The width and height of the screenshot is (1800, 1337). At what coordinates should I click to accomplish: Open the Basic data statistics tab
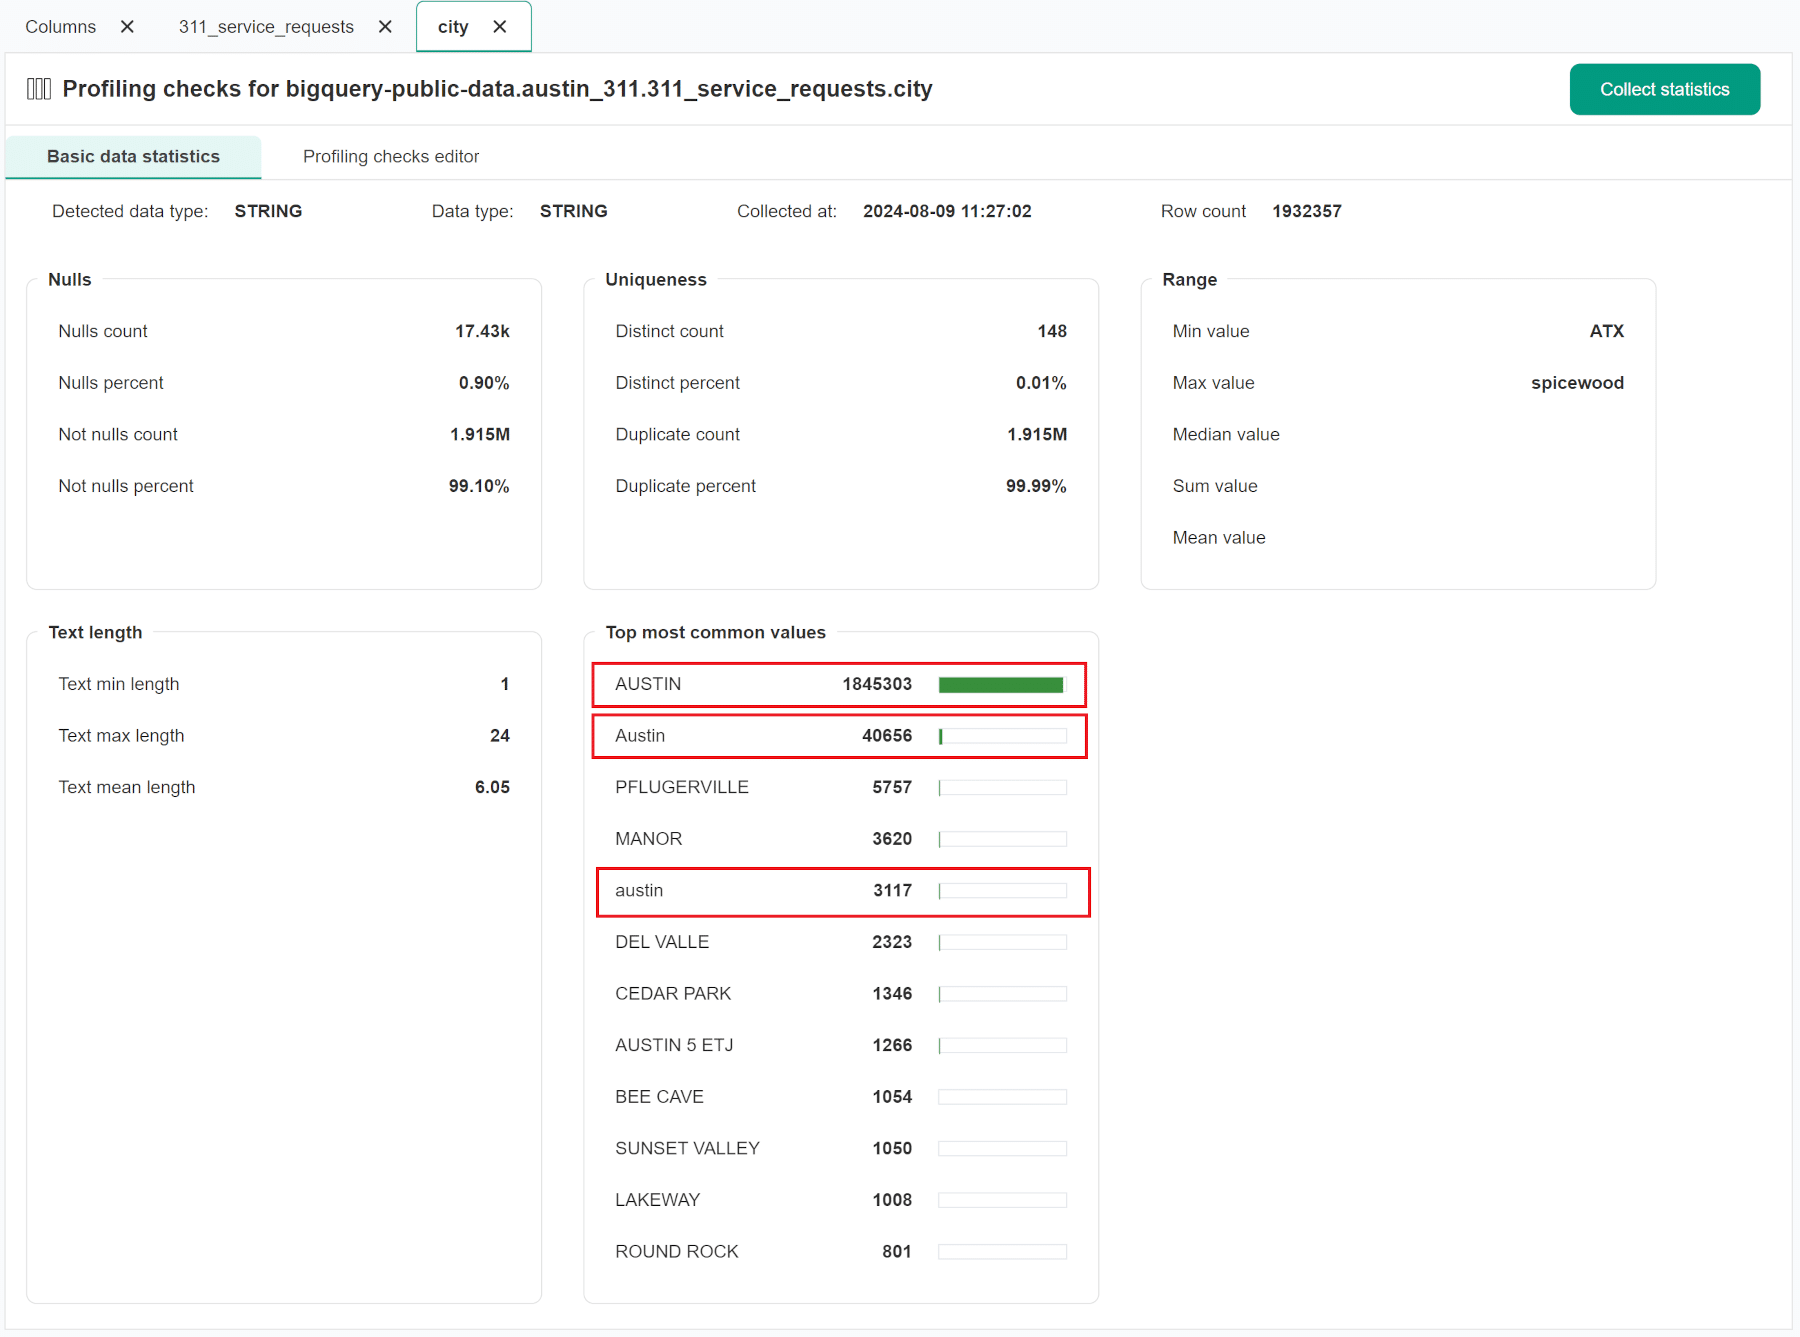133,157
